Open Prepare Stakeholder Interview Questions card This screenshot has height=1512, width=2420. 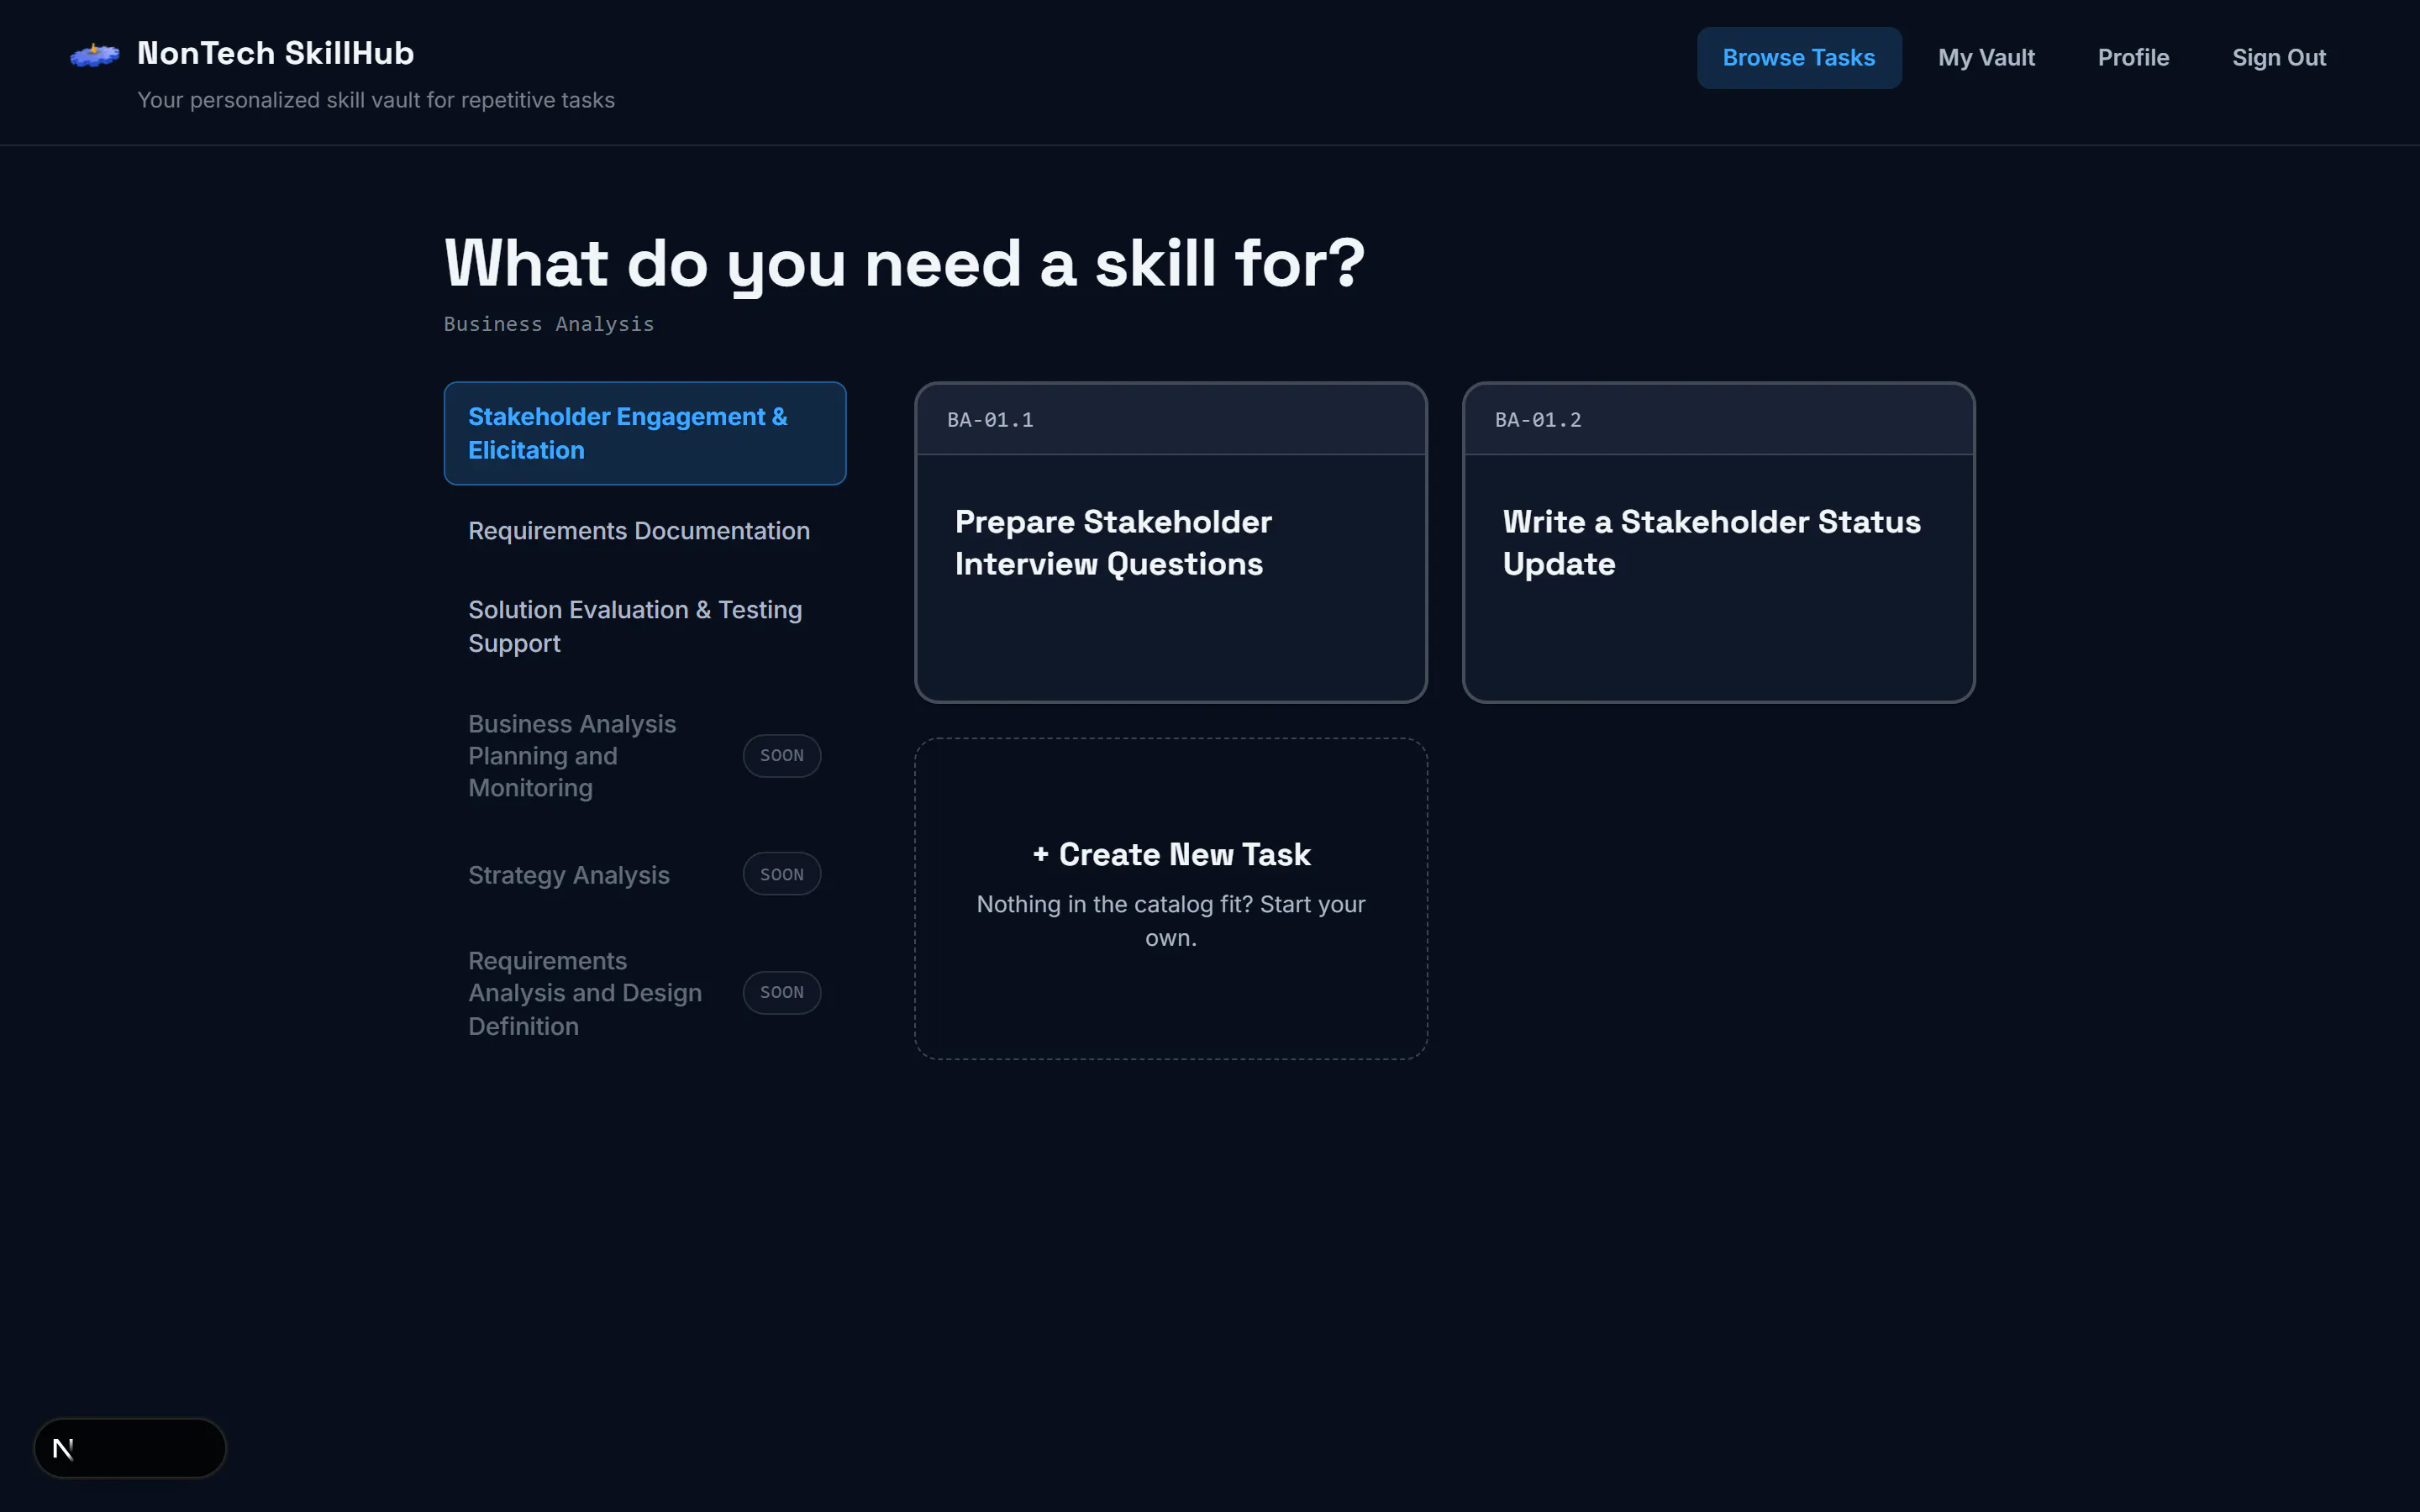1171,542
